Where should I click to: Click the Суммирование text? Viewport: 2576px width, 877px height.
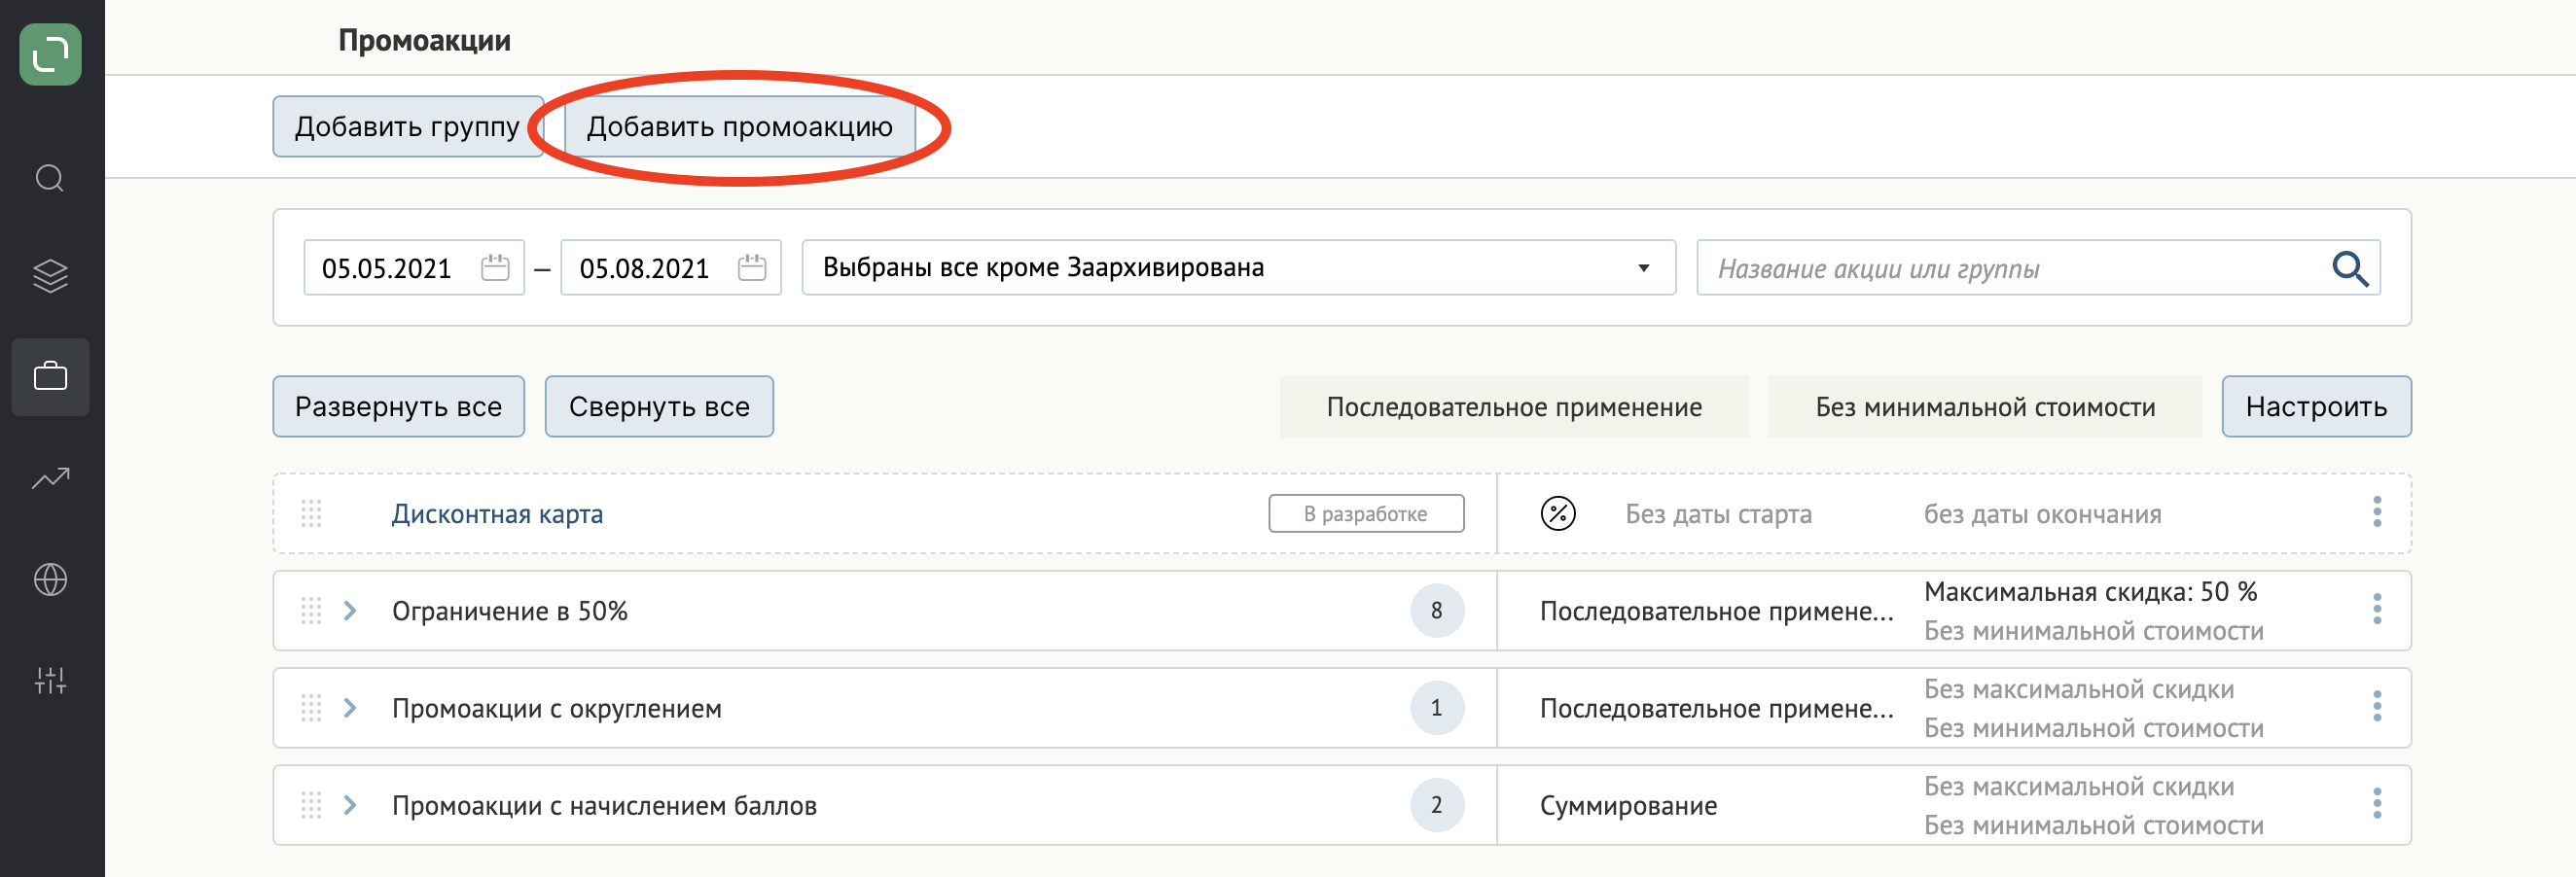(1628, 806)
